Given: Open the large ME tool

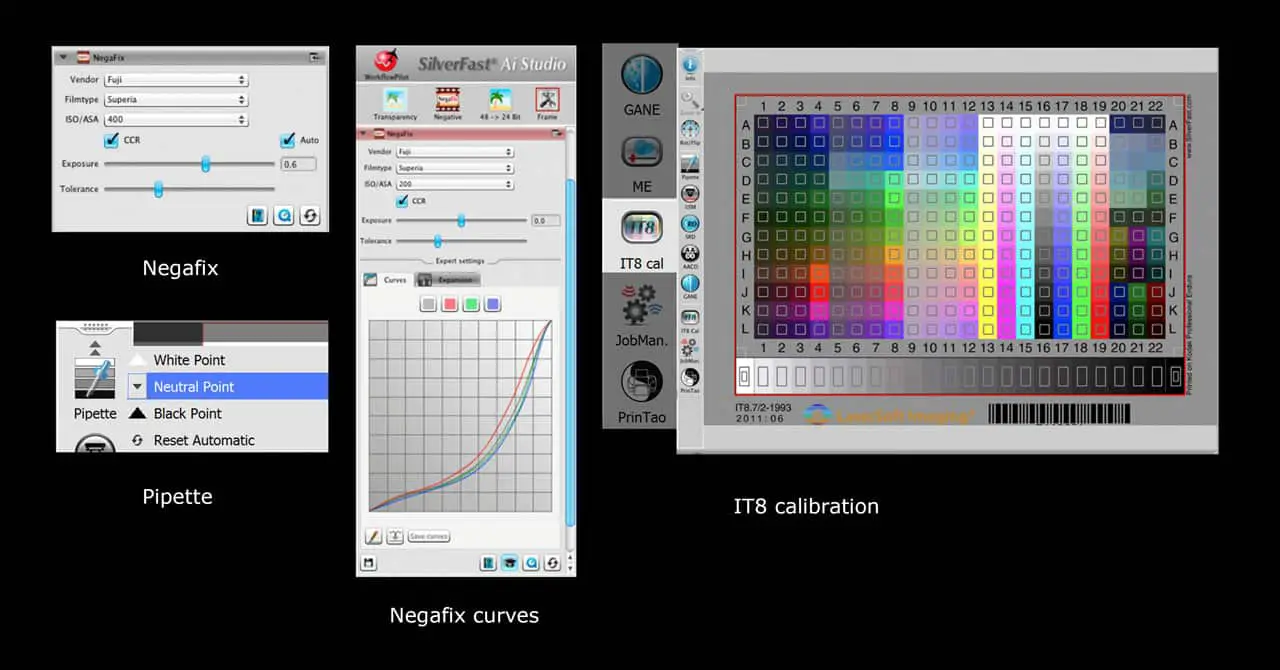Looking at the screenshot, I should 641,152.
